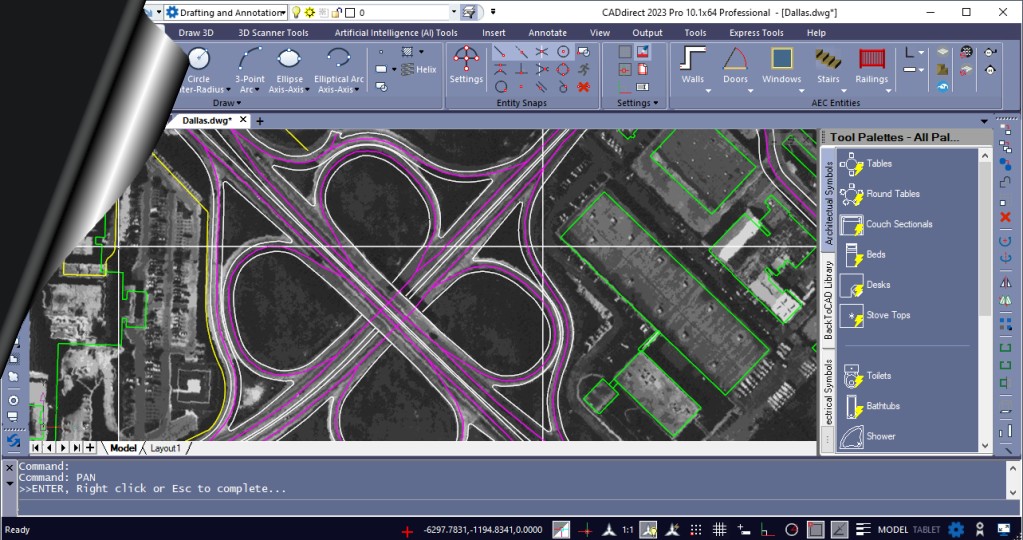Open the Express Tools ribbon tab
This screenshot has width=1023, height=540.
tap(756, 32)
